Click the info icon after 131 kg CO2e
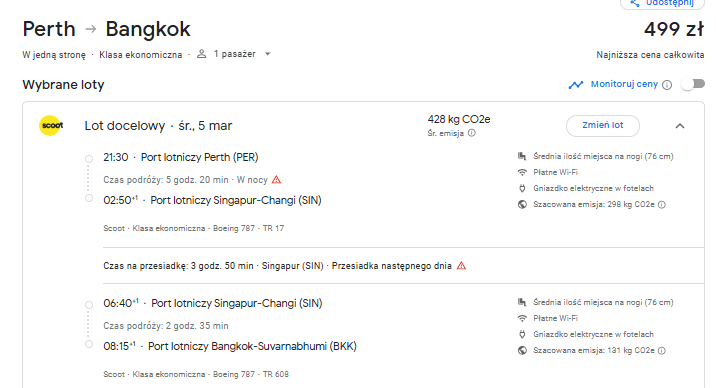The image size is (716, 388). [x=662, y=351]
